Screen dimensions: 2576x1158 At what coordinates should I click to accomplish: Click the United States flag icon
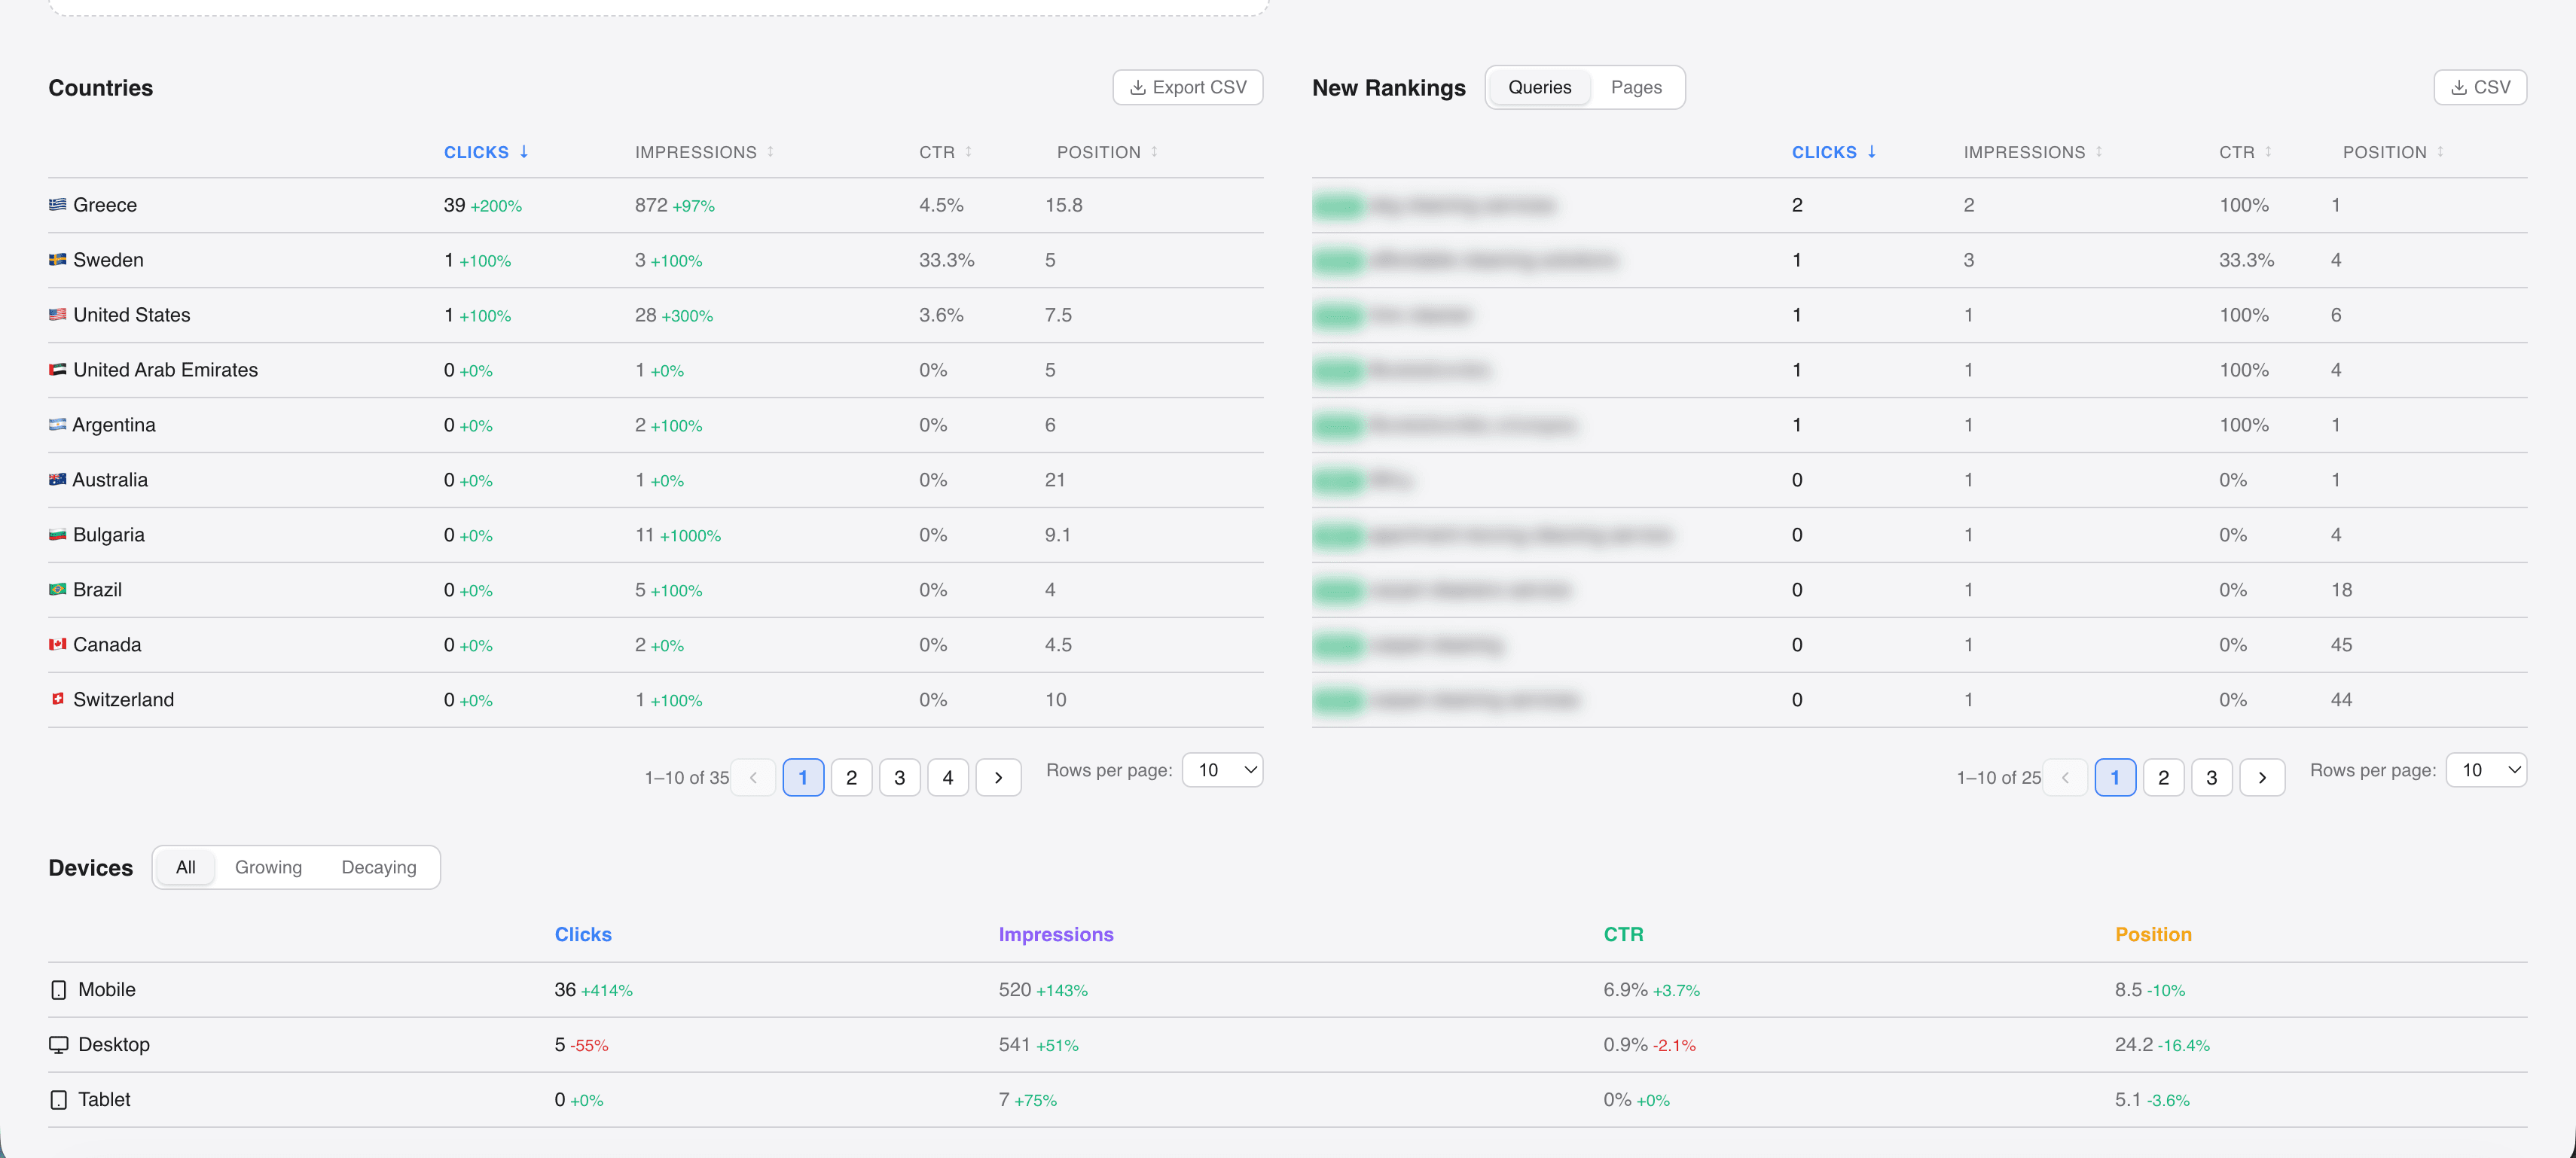pyautogui.click(x=58, y=315)
